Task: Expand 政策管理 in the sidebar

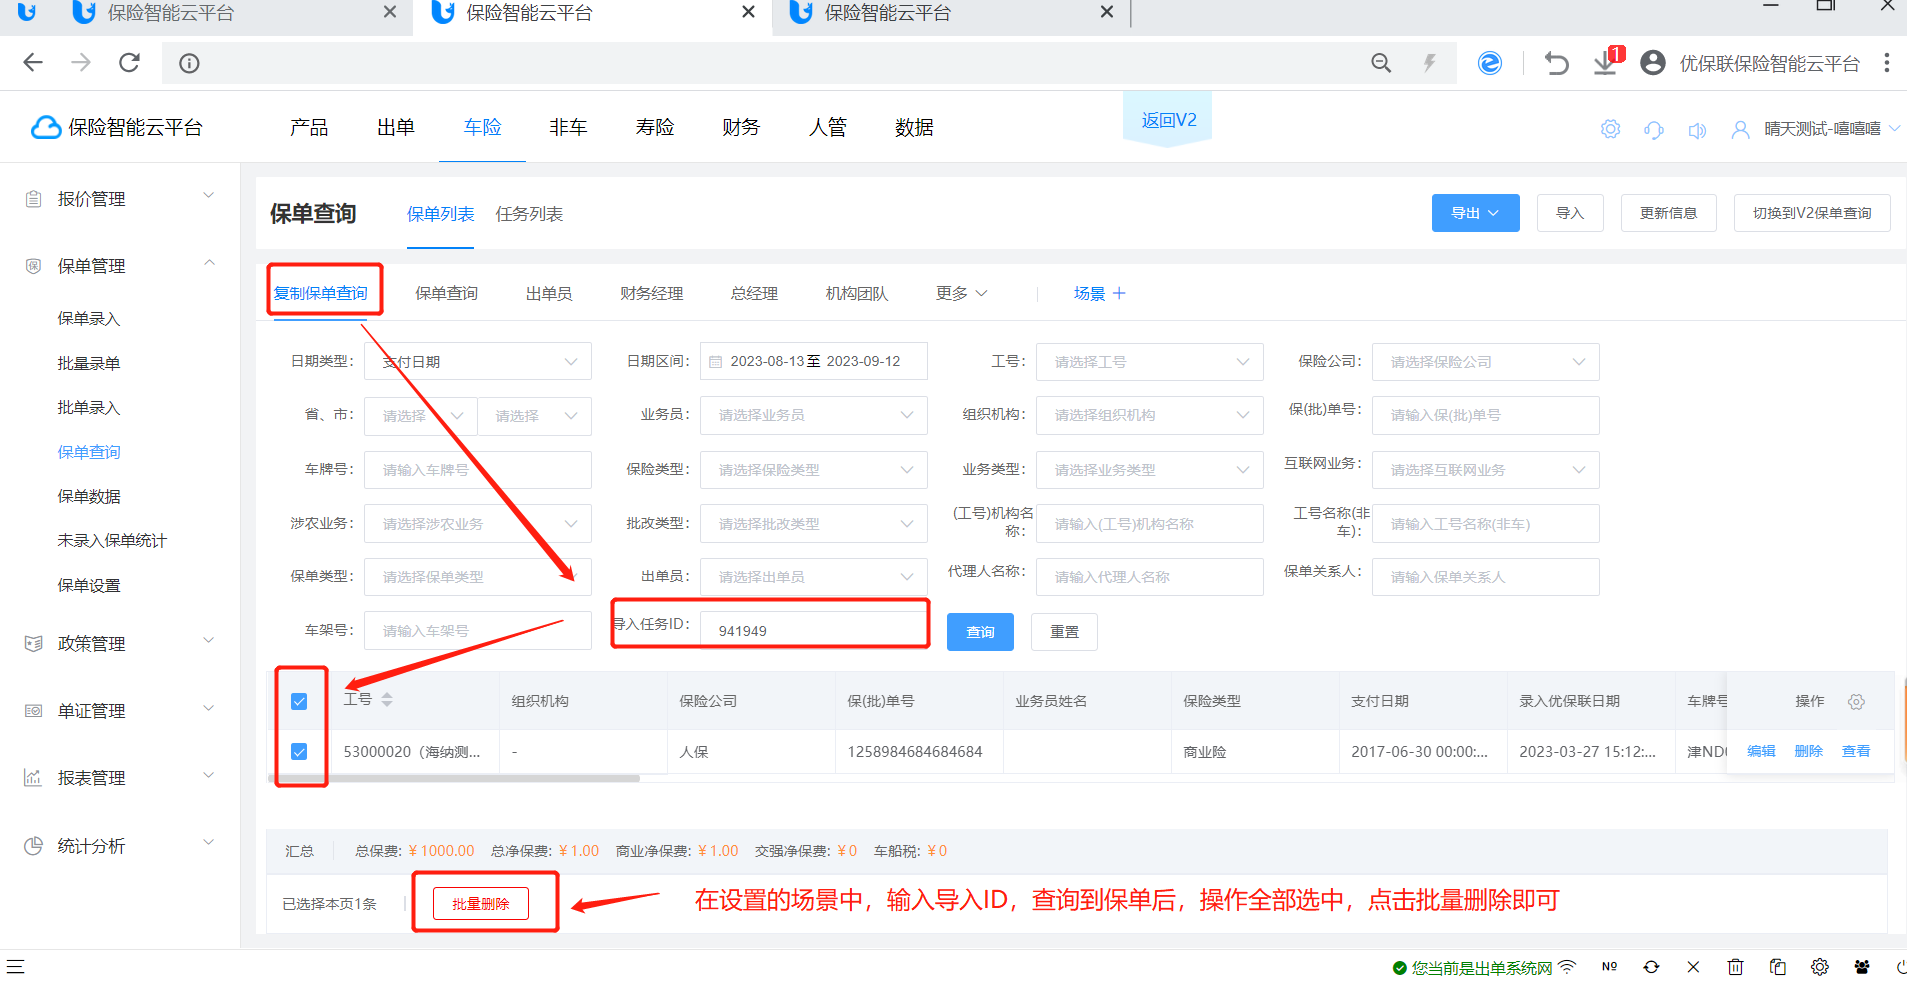Action: [120, 643]
